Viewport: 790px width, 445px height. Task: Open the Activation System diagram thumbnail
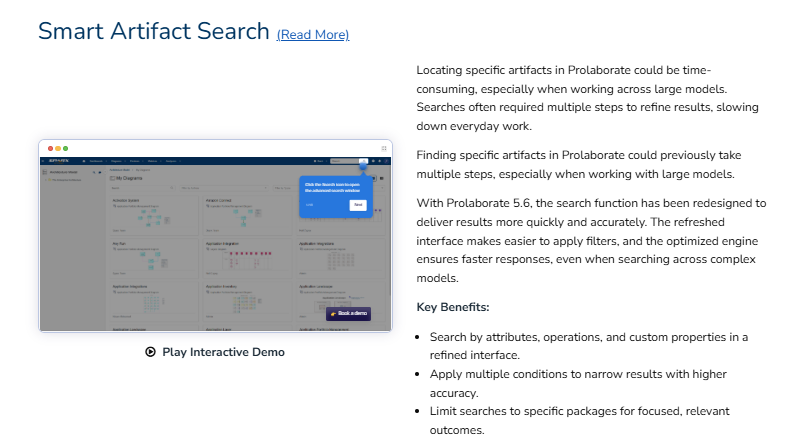pyautogui.click(x=154, y=216)
